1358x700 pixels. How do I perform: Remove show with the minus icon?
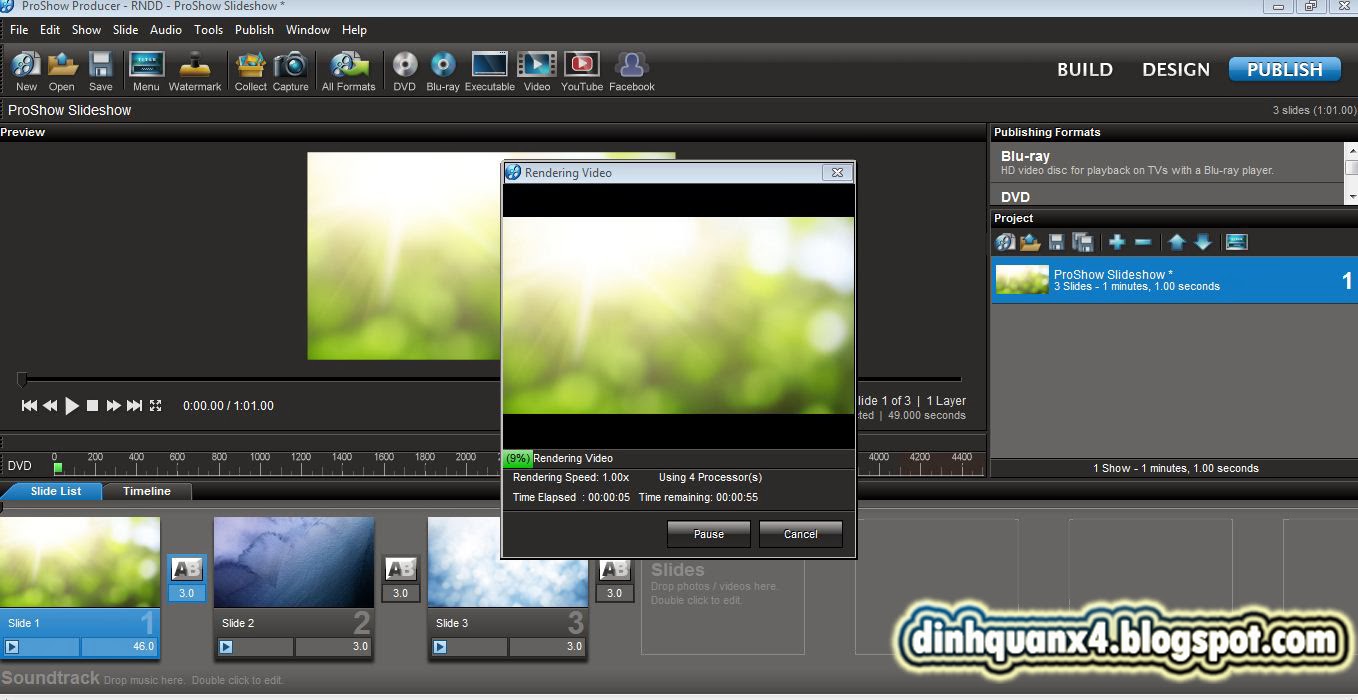coord(1143,242)
